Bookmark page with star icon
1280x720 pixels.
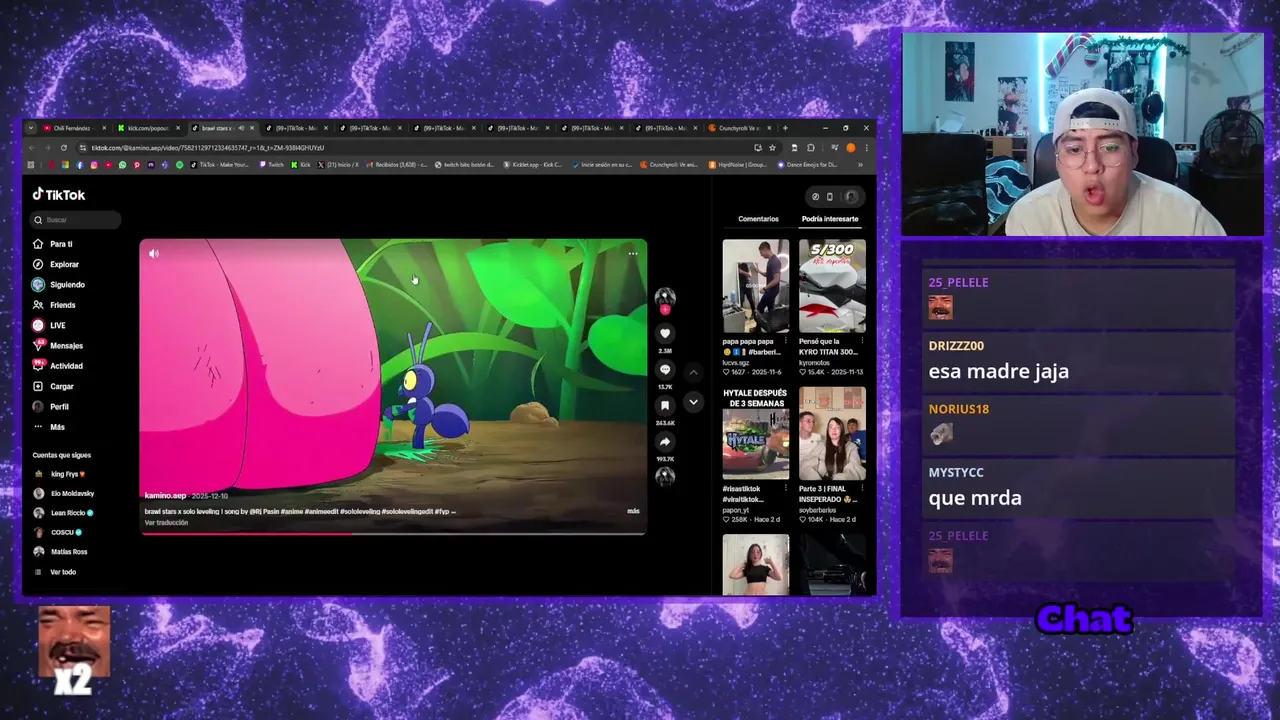pyautogui.click(x=772, y=148)
